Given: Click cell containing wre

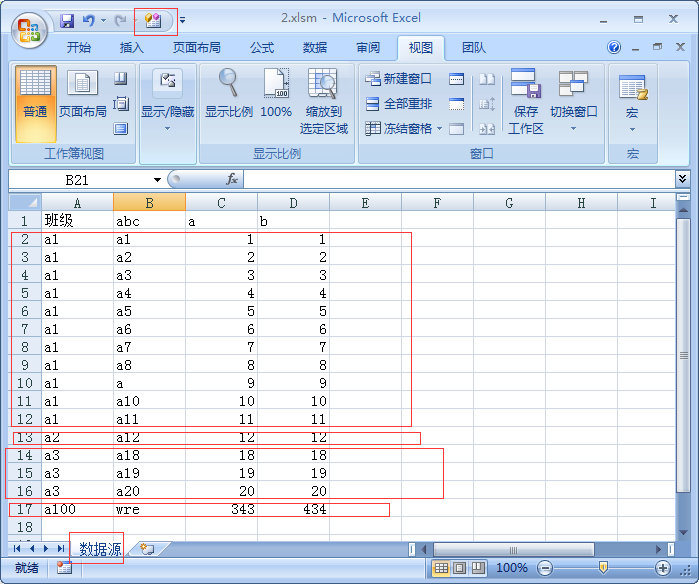Looking at the screenshot, I should (149, 509).
